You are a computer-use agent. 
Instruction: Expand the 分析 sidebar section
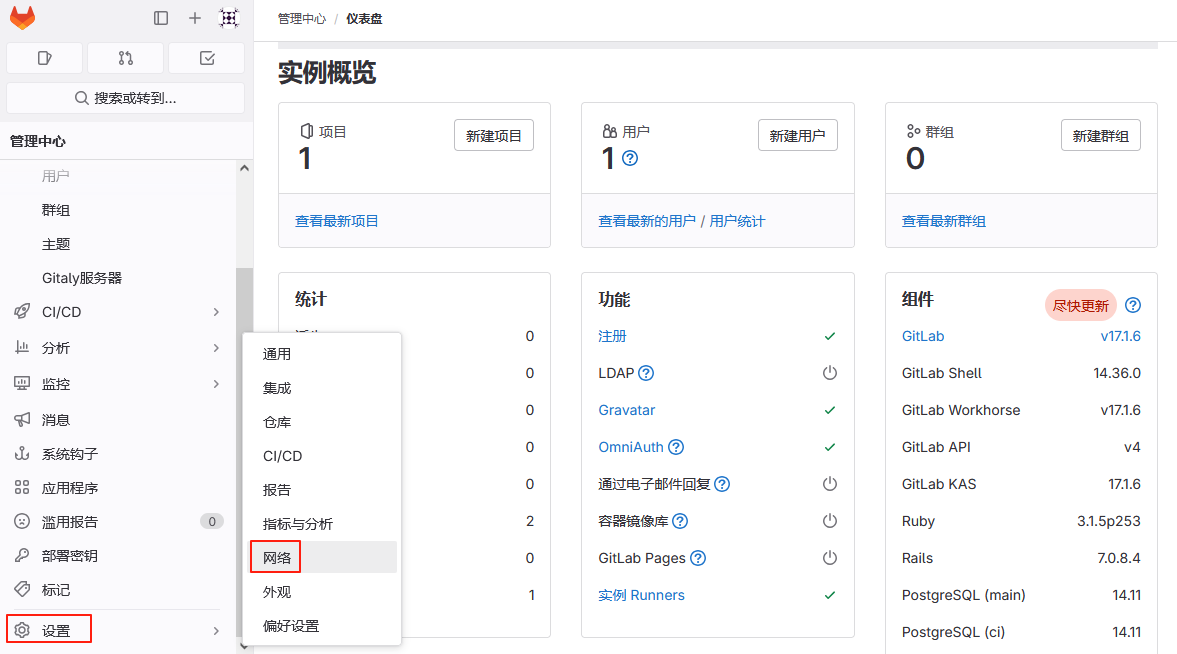point(215,348)
